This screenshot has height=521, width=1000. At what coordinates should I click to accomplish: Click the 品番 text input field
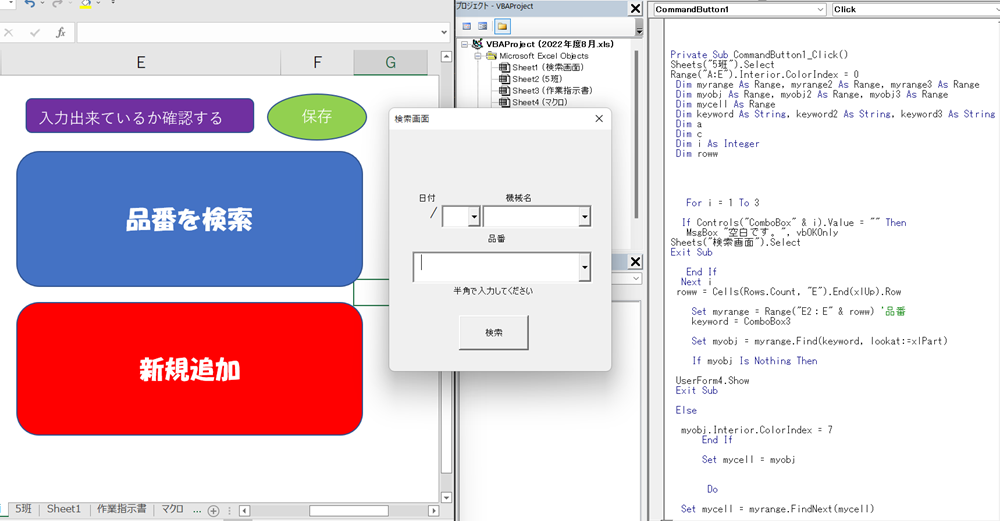(x=495, y=267)
